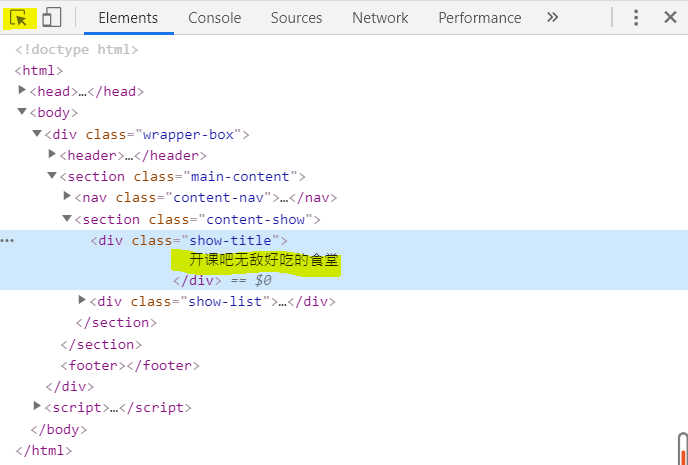Expand the script element node
Image resolution: width=688 pixels, height=465 pixels.
pos(37,406)
